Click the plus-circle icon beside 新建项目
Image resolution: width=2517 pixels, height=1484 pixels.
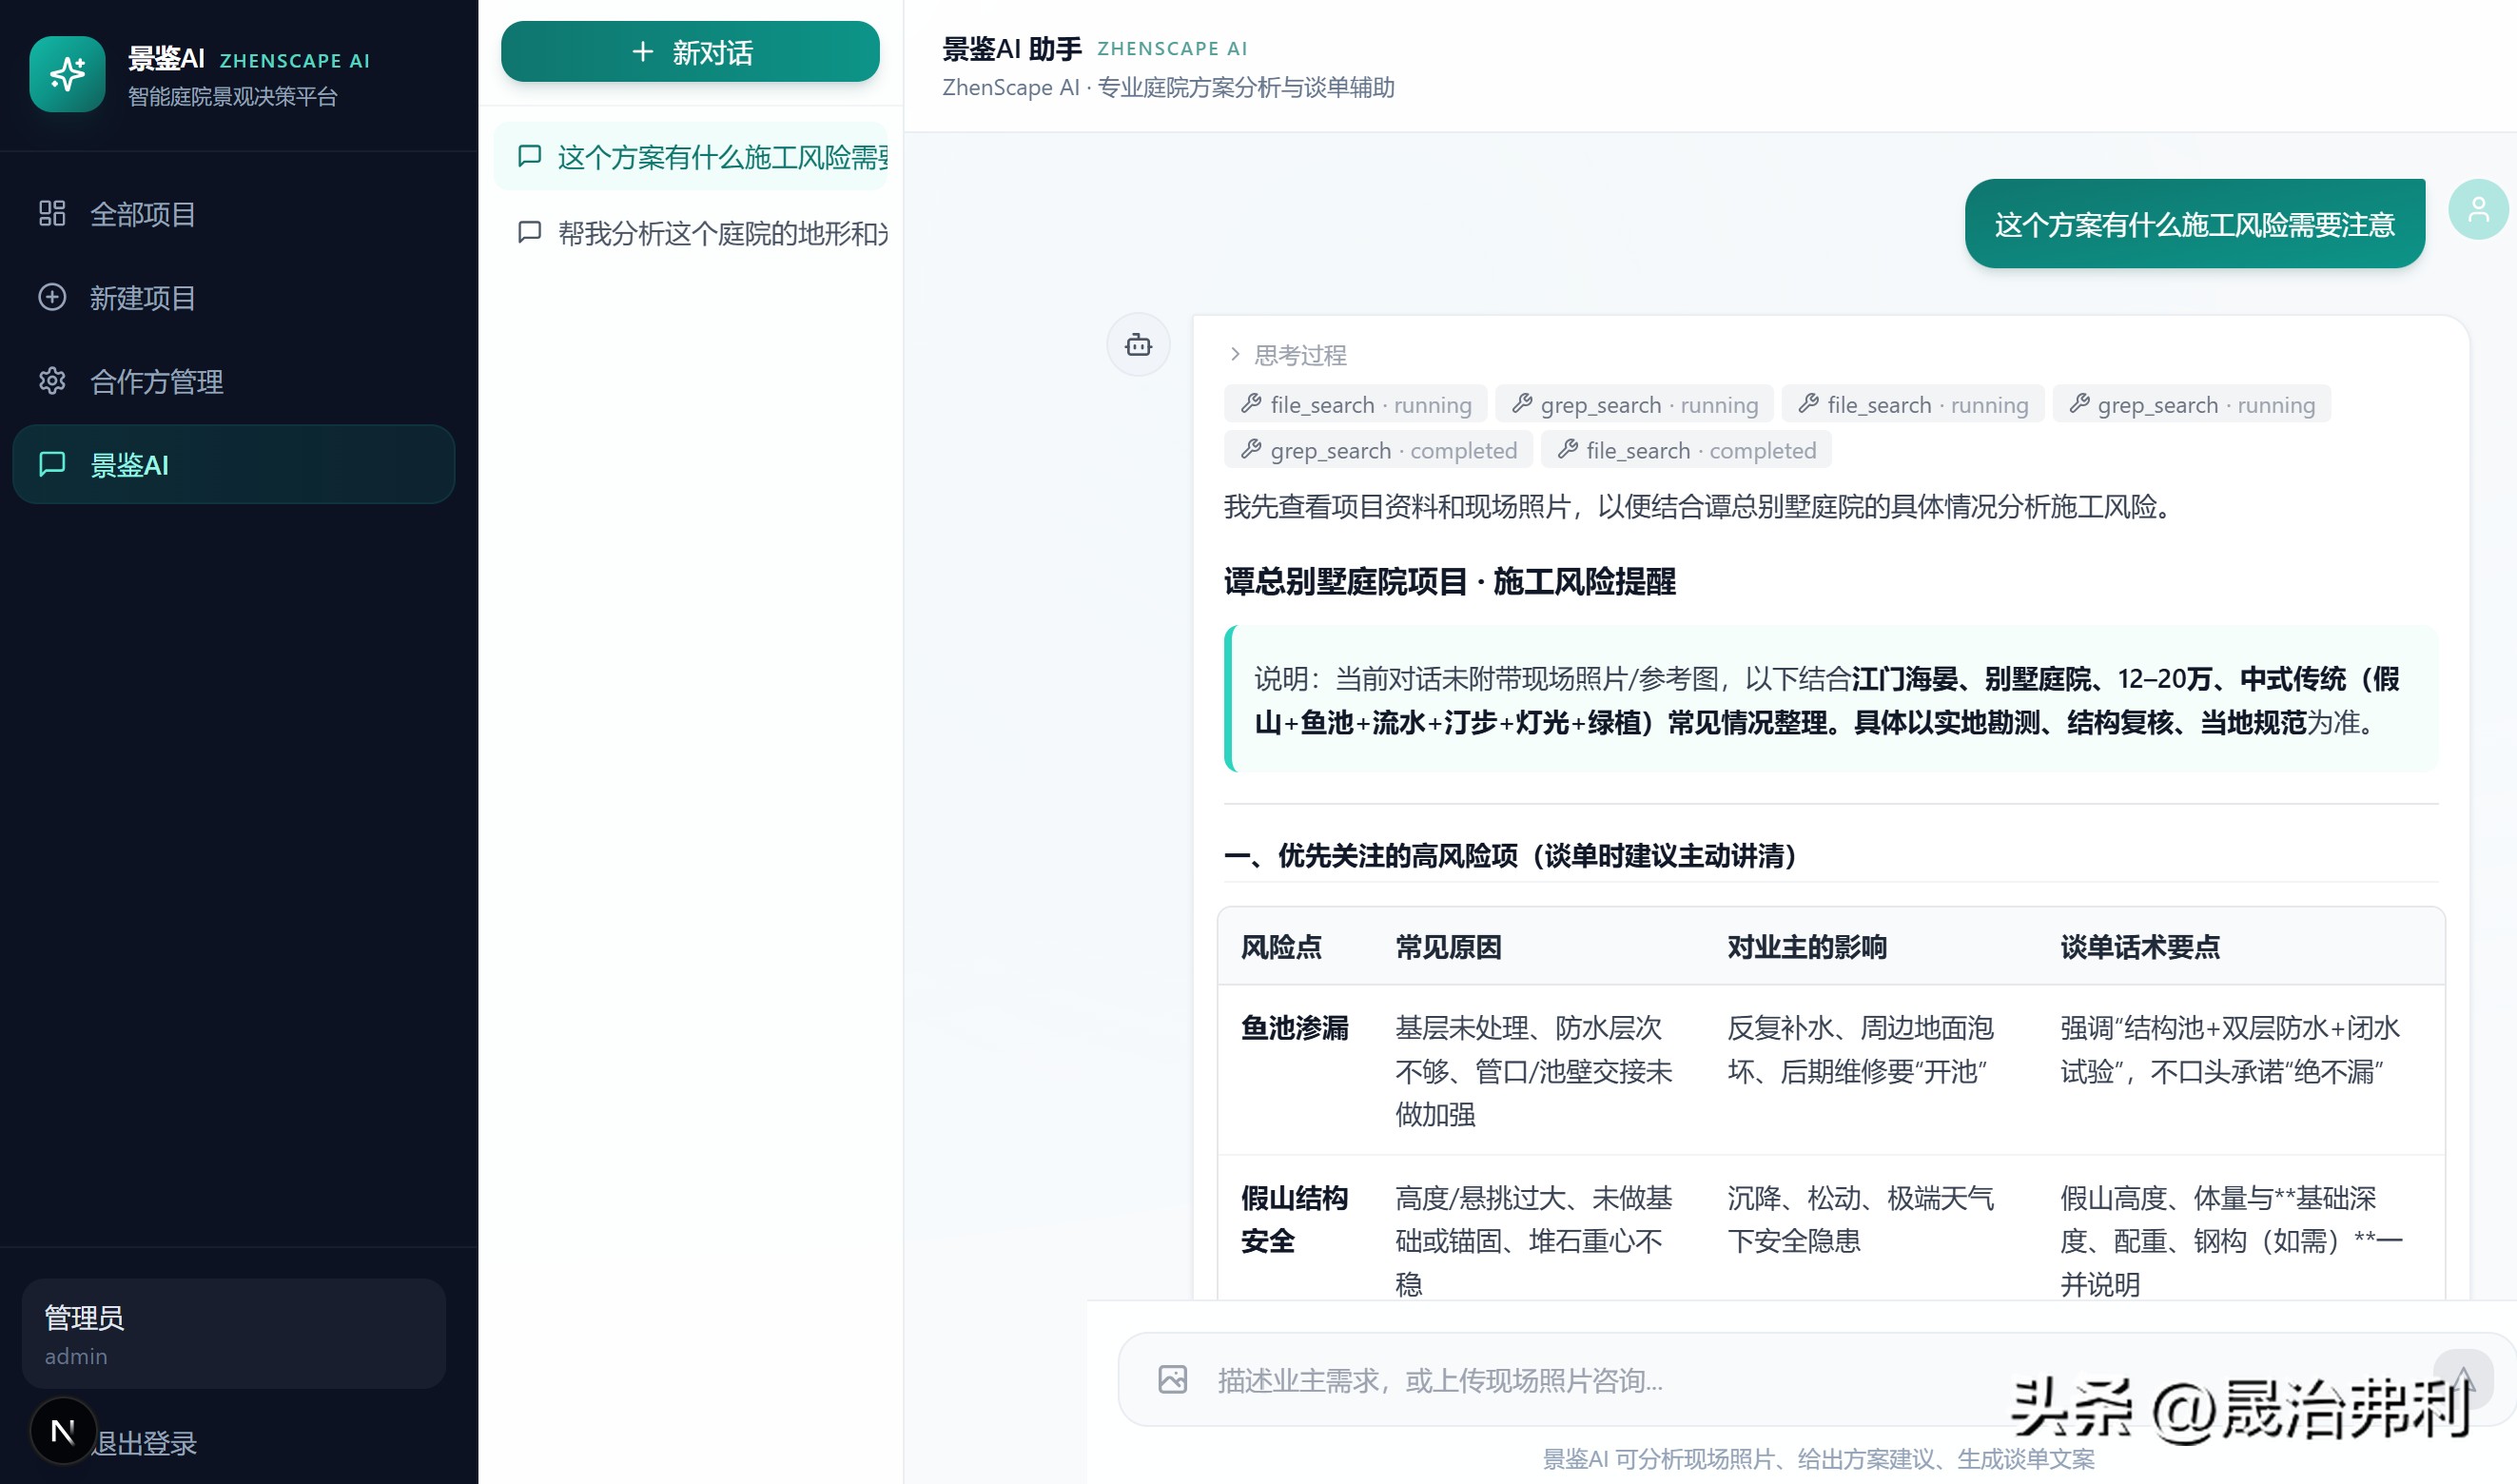(x=52, y=297)
